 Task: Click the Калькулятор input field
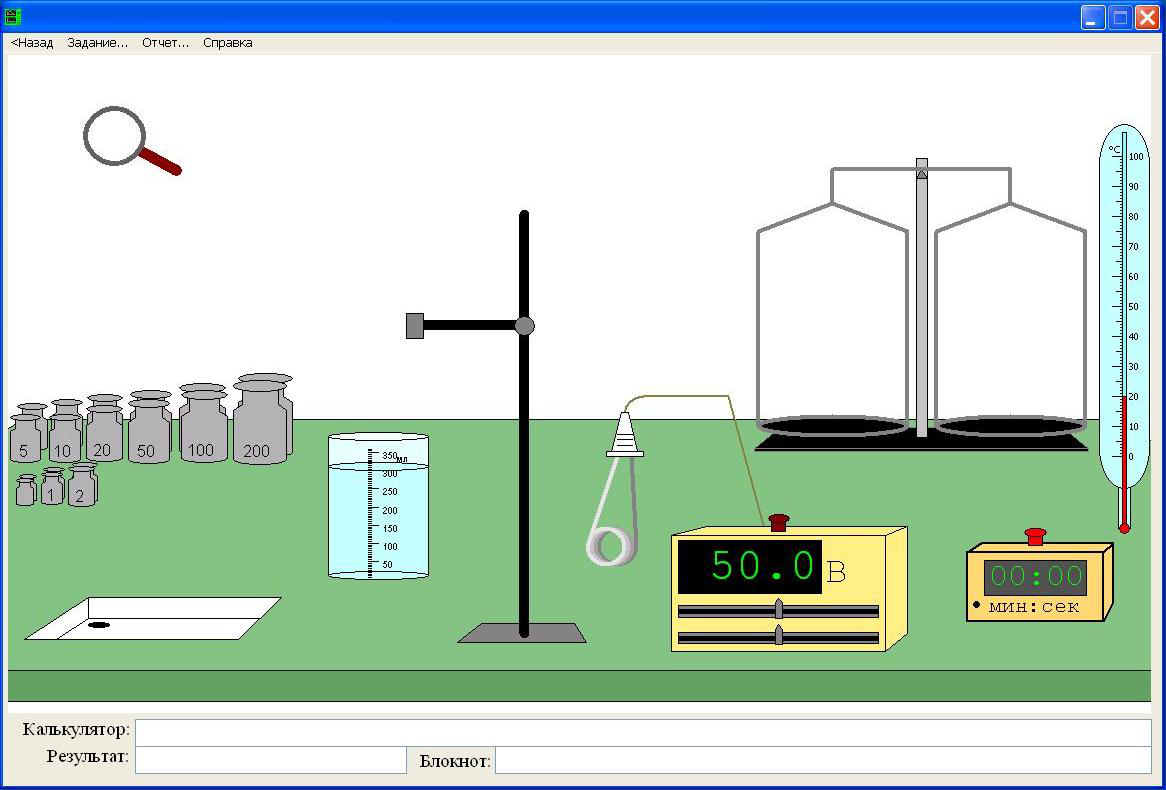(x=642, y=732)
